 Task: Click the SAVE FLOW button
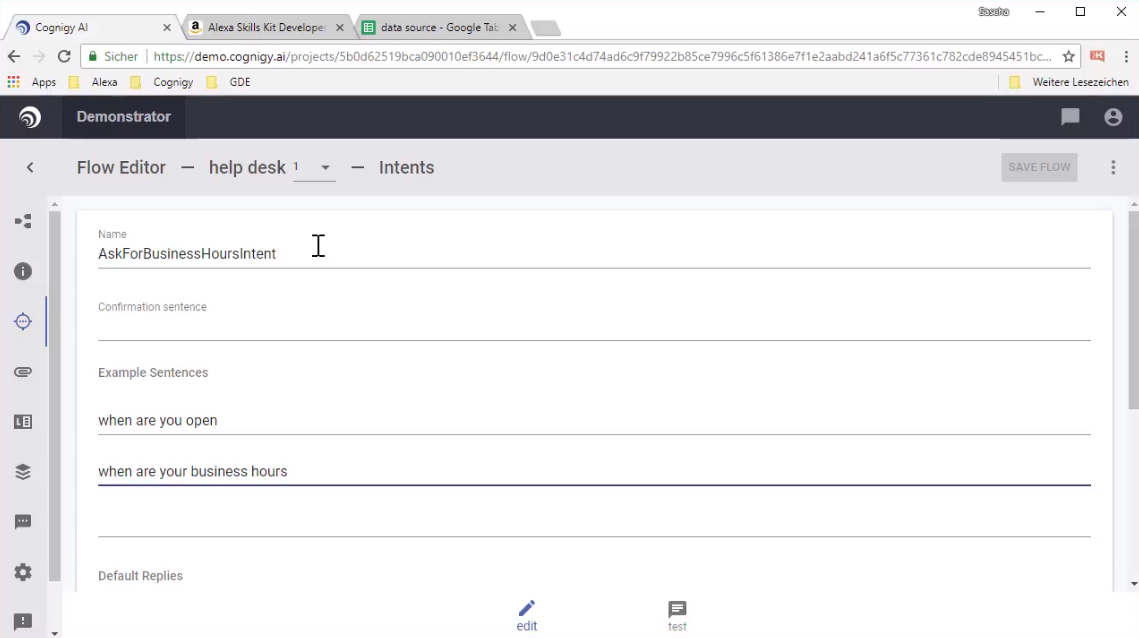click(1039, 168)
